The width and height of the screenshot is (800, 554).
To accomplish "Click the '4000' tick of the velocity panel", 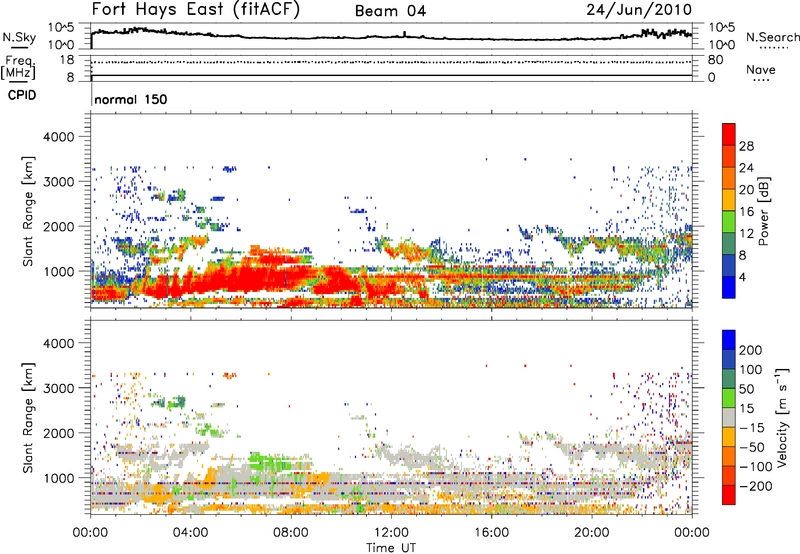I will (58, 343).
